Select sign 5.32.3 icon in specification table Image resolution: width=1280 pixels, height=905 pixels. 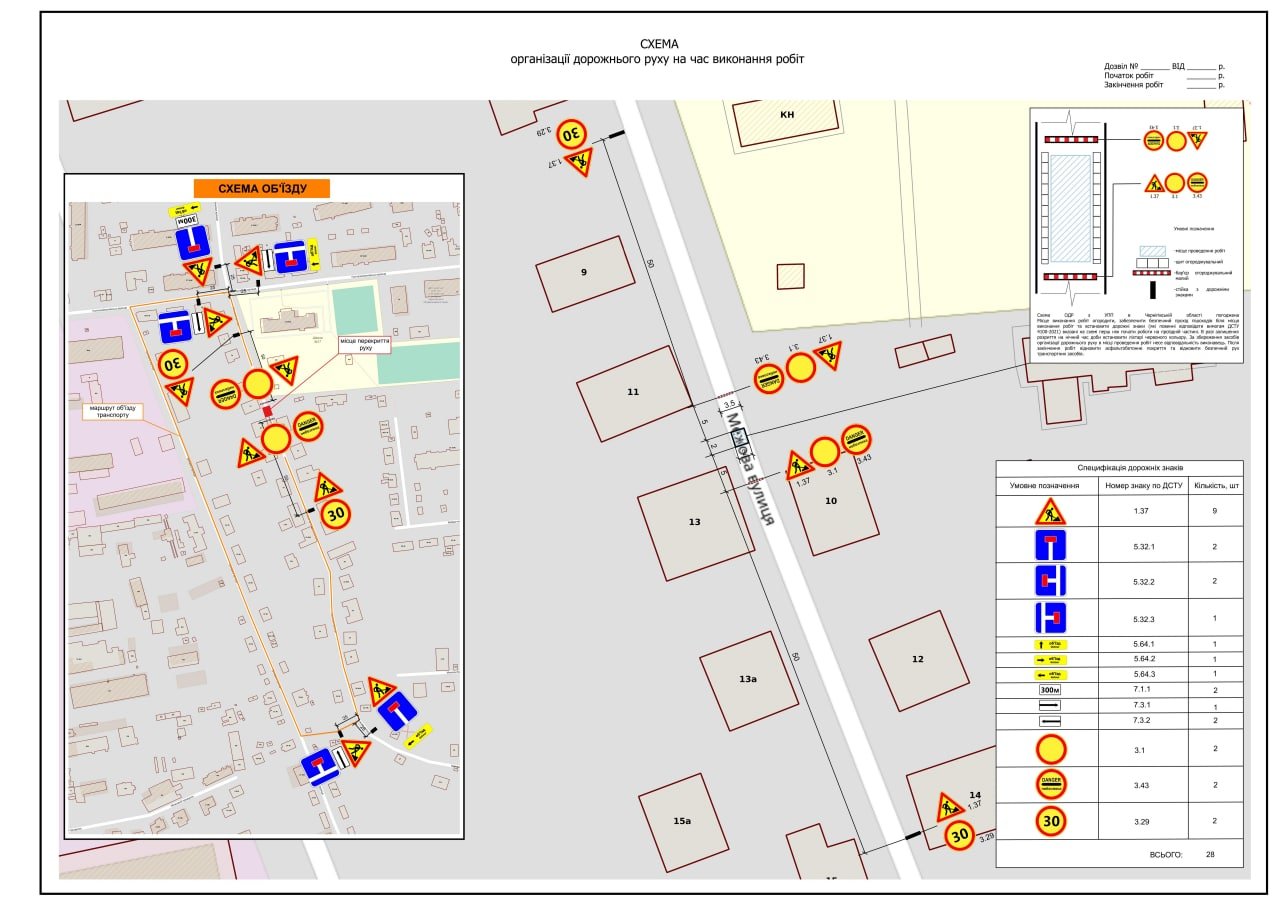pos(1050,618)
